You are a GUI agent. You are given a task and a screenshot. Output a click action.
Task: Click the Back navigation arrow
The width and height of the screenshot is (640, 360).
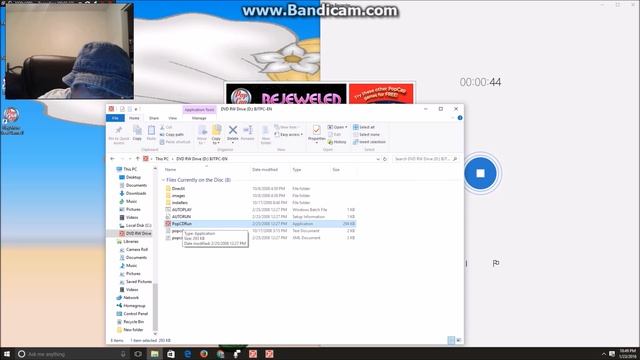click(113, 159)
